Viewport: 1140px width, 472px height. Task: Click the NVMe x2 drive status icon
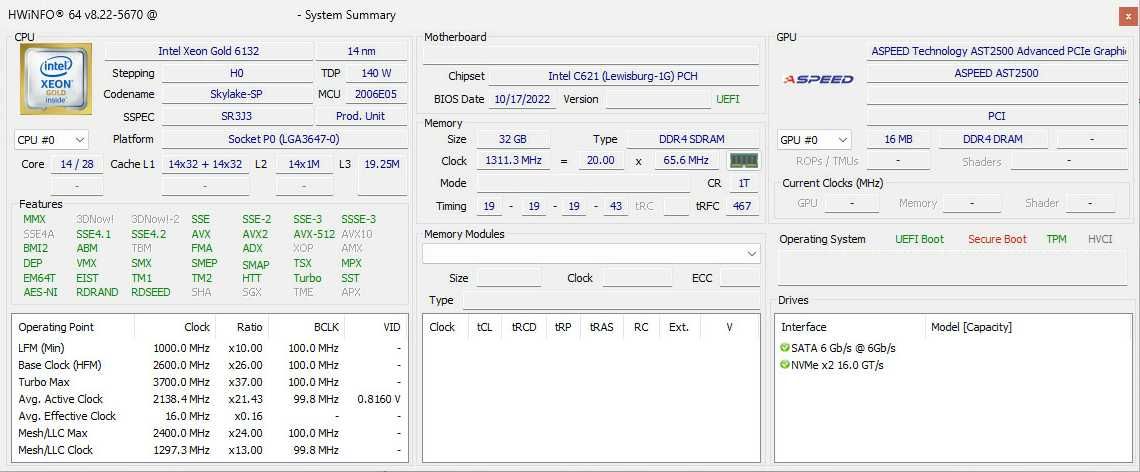[x=784, y=365]
